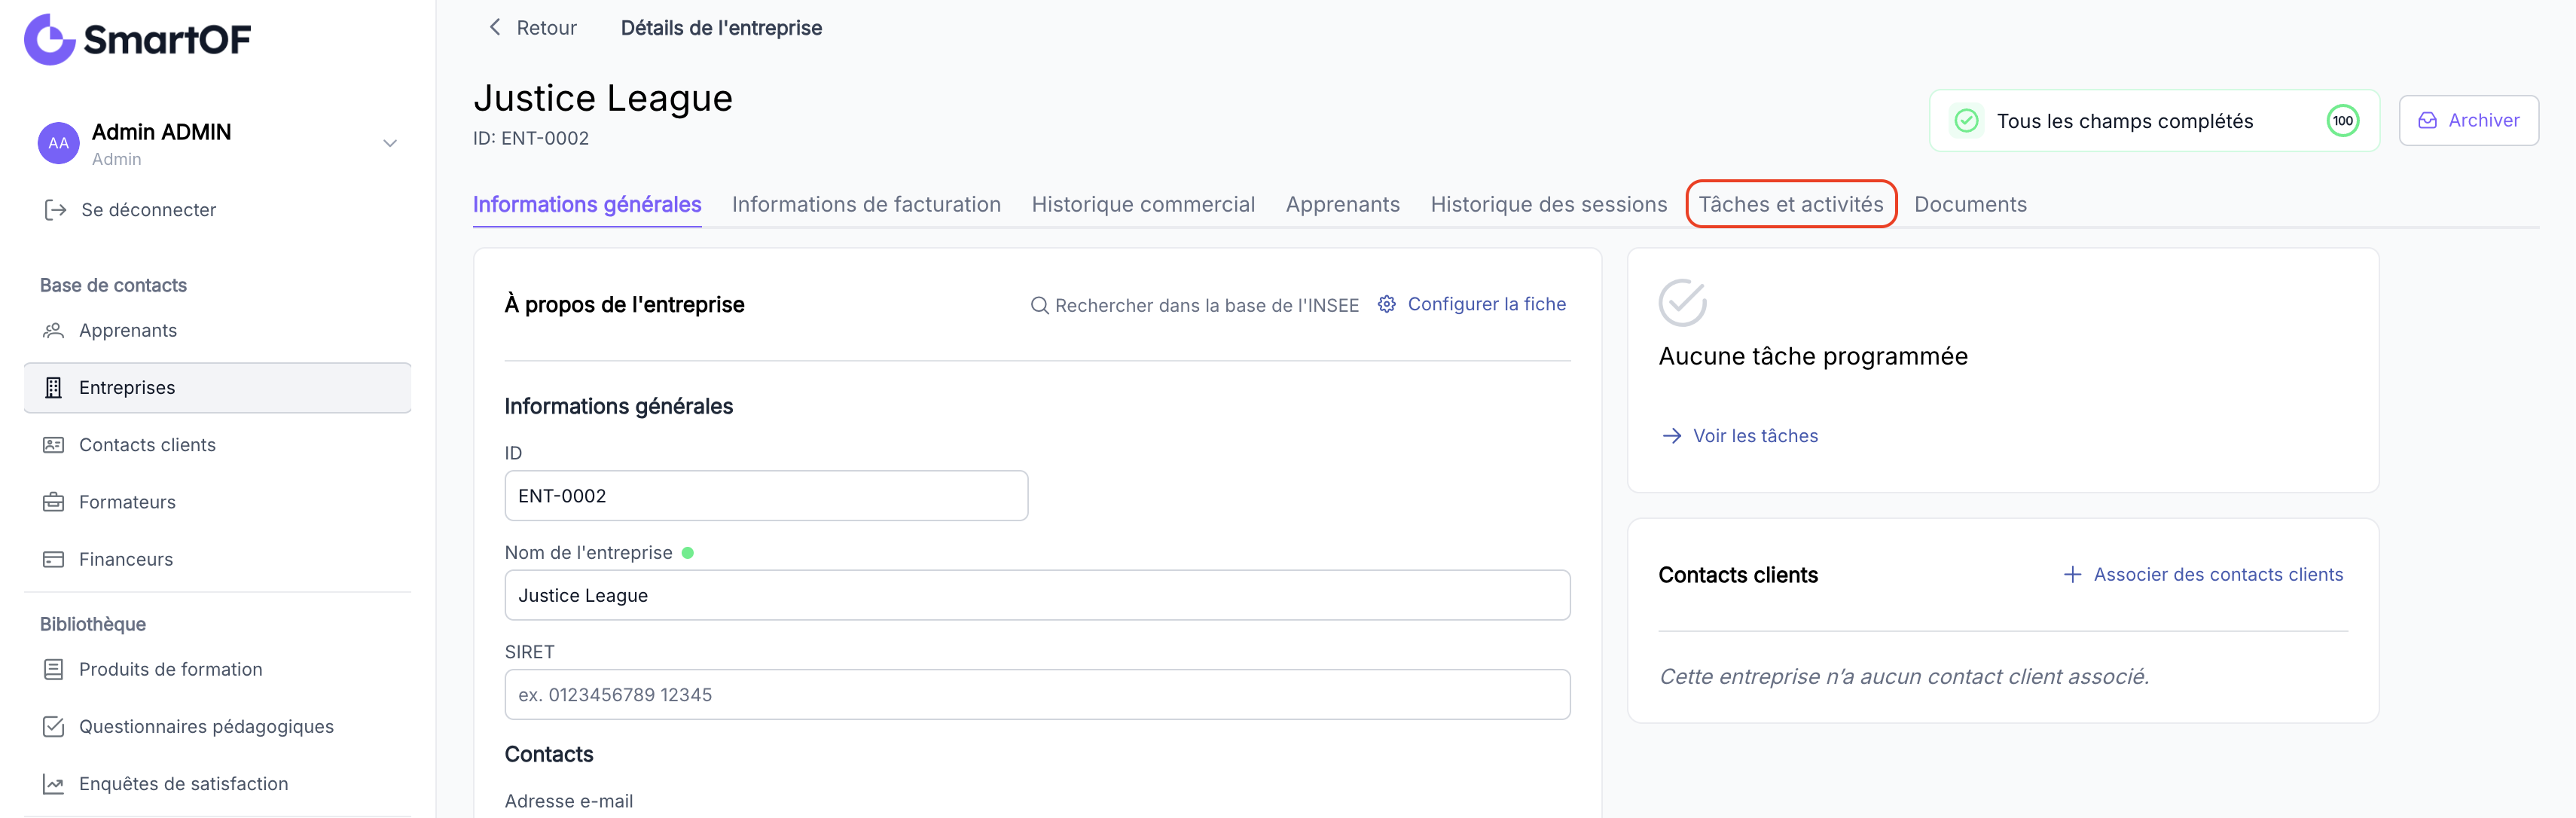This screenshot has height=818, width=2576.
Task: Open Voir les tâches link
Action: pyautogui.click(x=1755, y=436)
